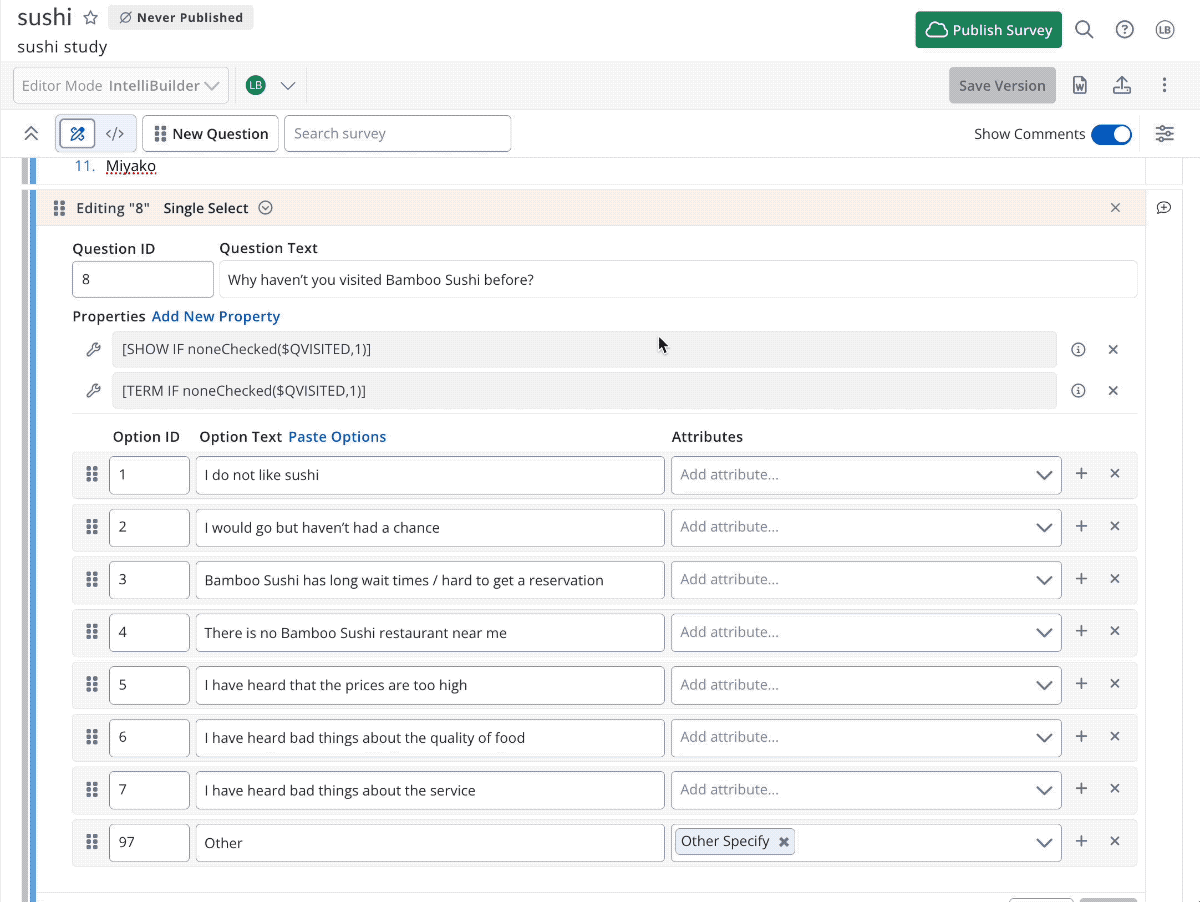Delete the SHOW IF property
This screenshot has height=902, width=1200.
[x=1113, y=350]
